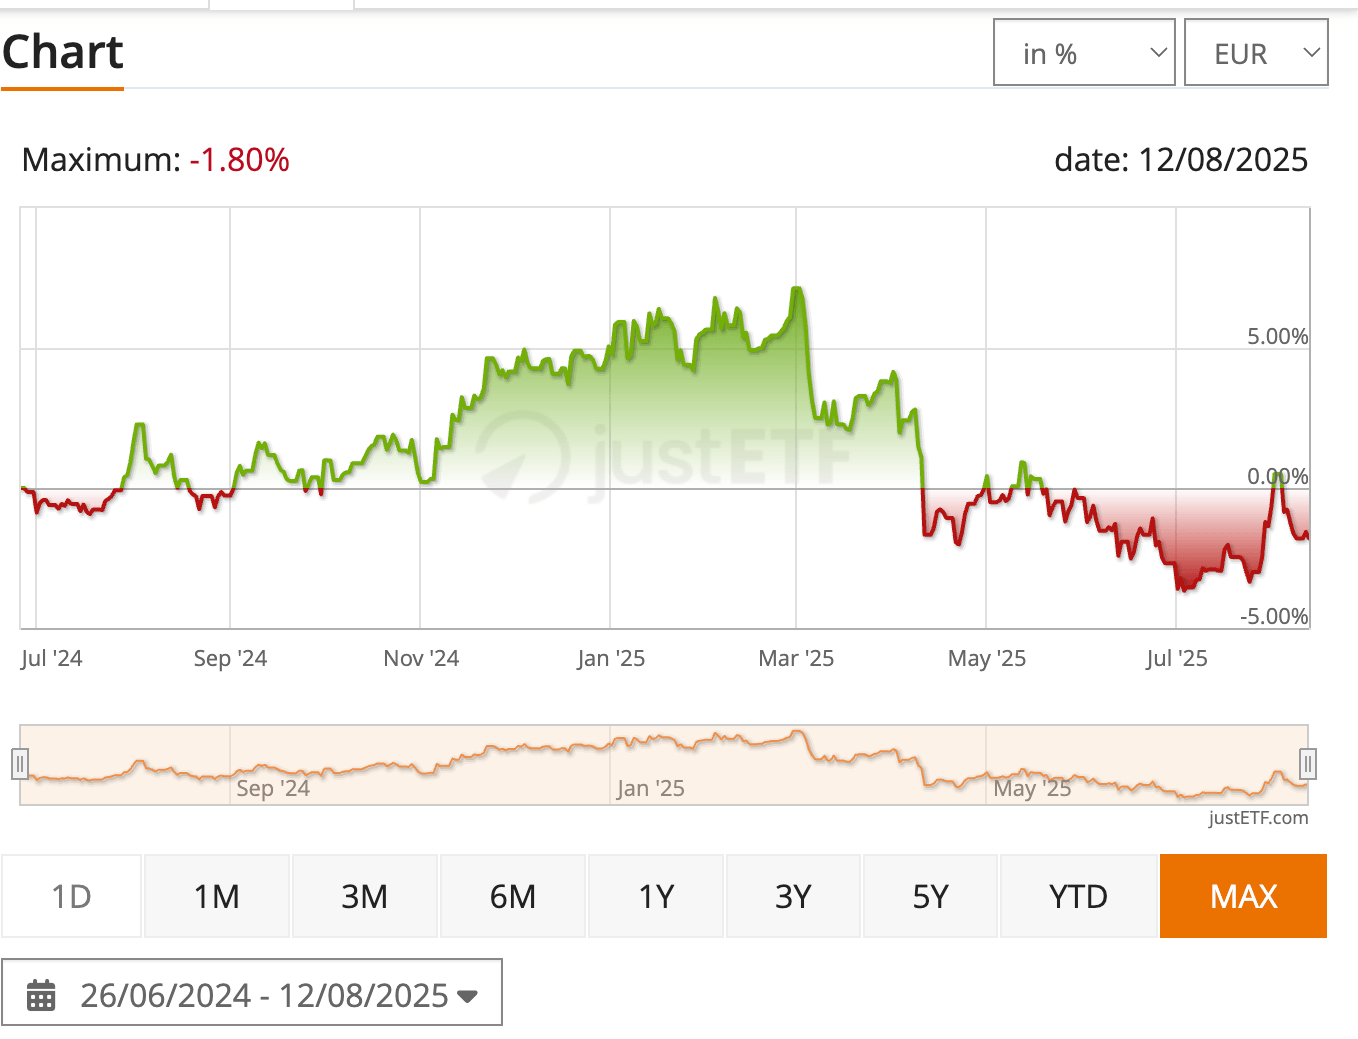The height and width of the screenshot is (1039, 1358).
Task: Click the calendar icon beside date range
Action: click(41, 995)
